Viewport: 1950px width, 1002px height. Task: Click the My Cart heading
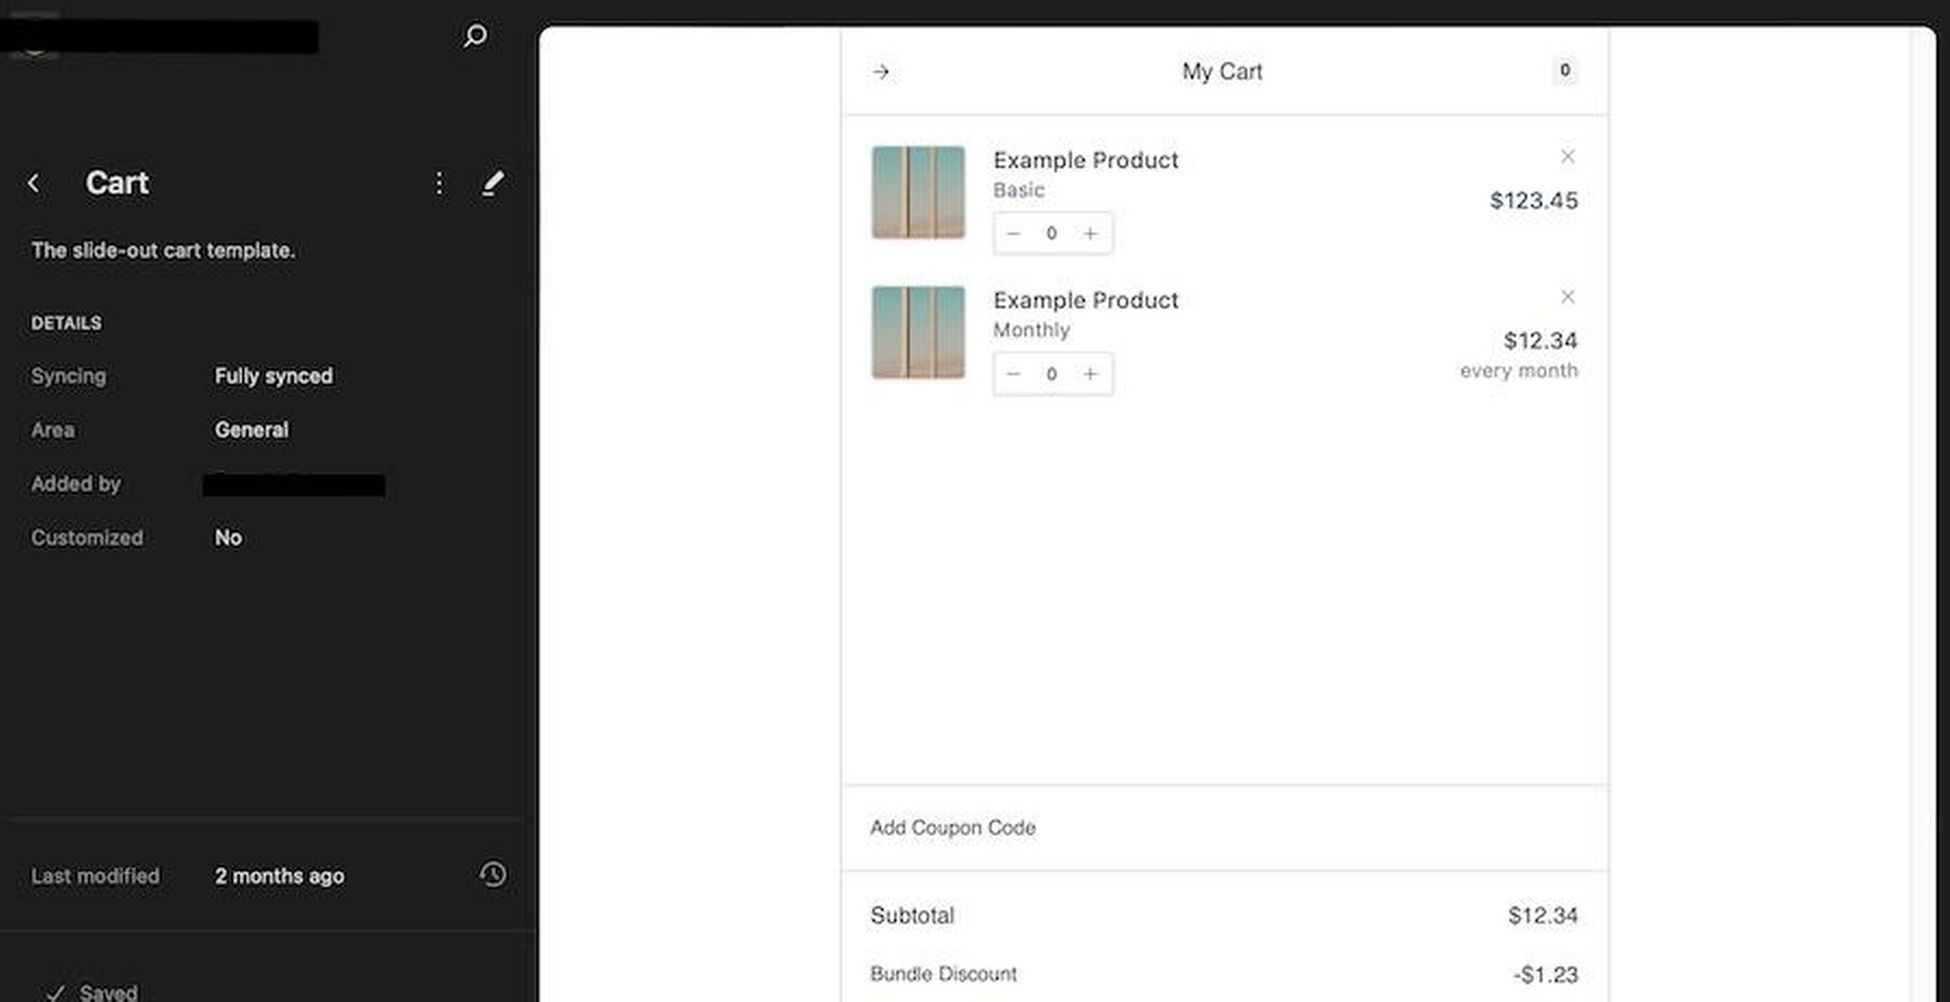(x=1222, y=72)
